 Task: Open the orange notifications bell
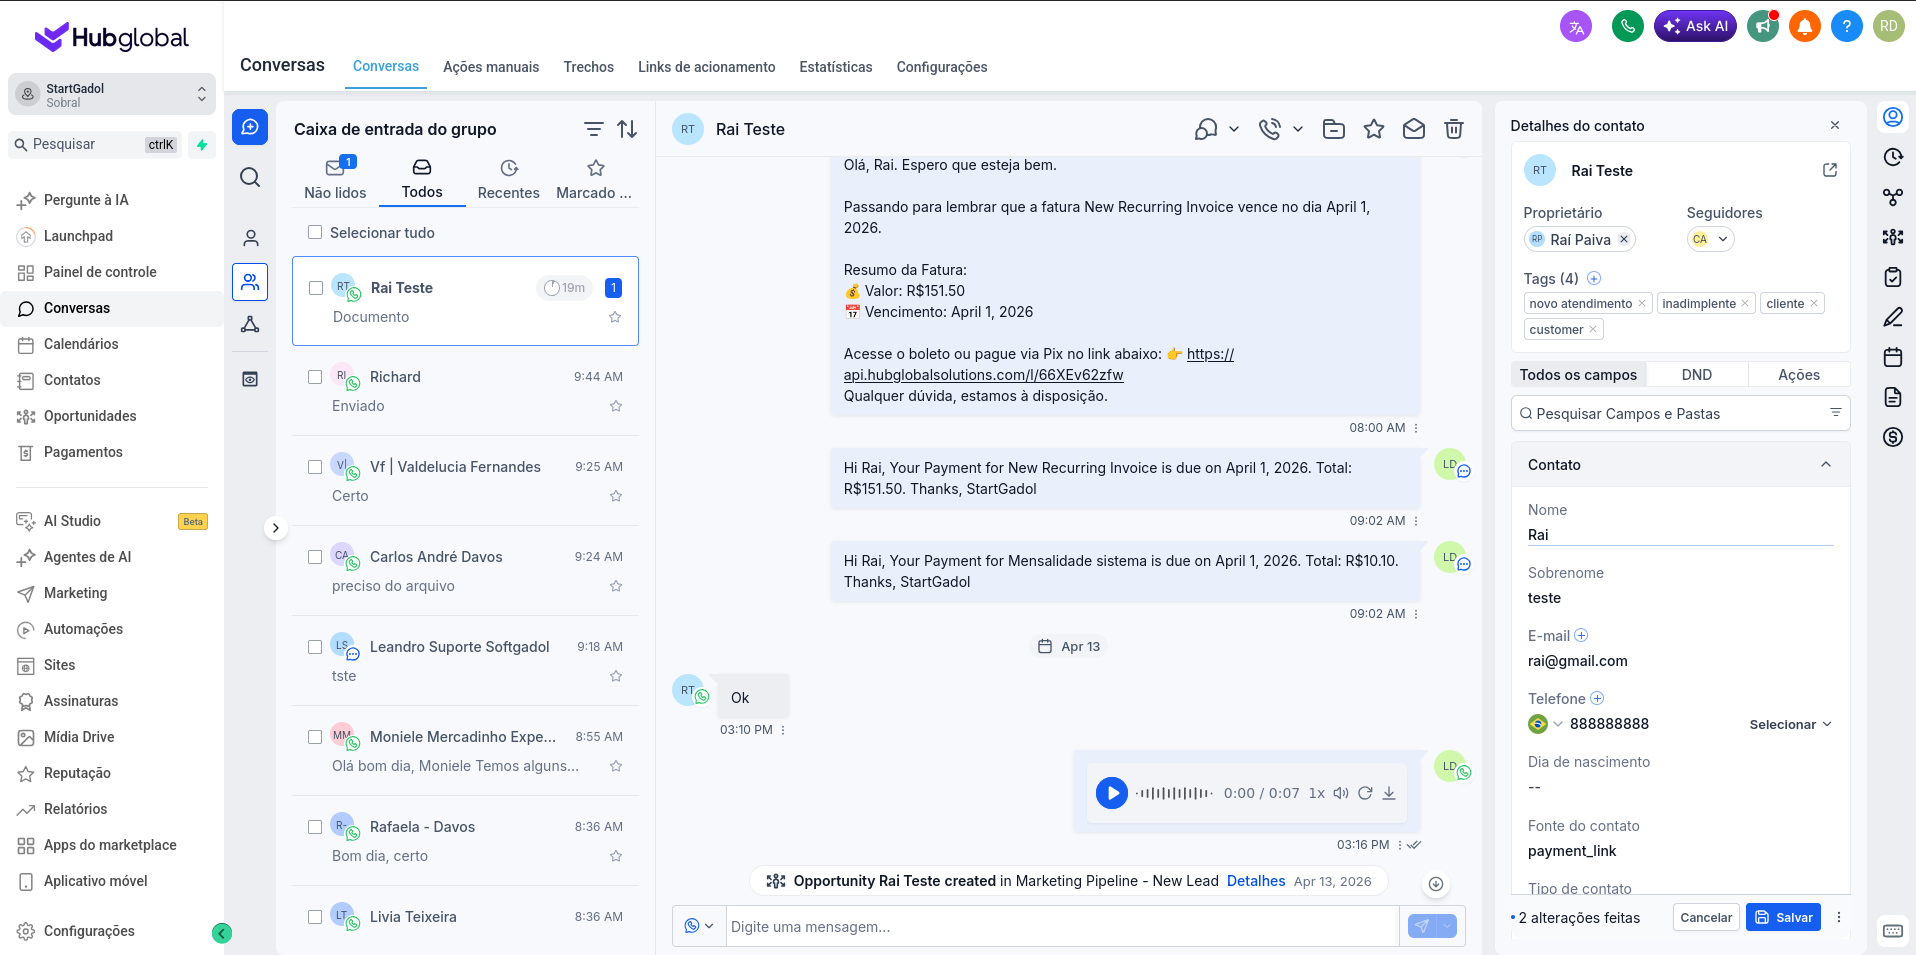(x=1805, y=26)
